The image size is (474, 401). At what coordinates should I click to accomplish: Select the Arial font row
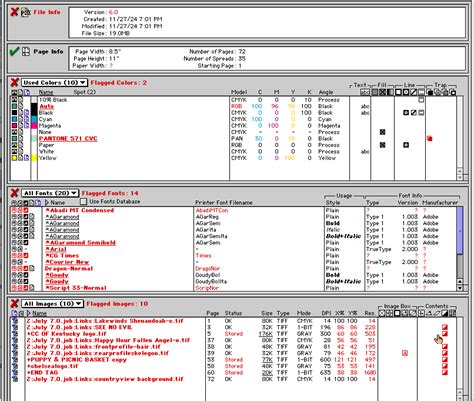point(56,249)
